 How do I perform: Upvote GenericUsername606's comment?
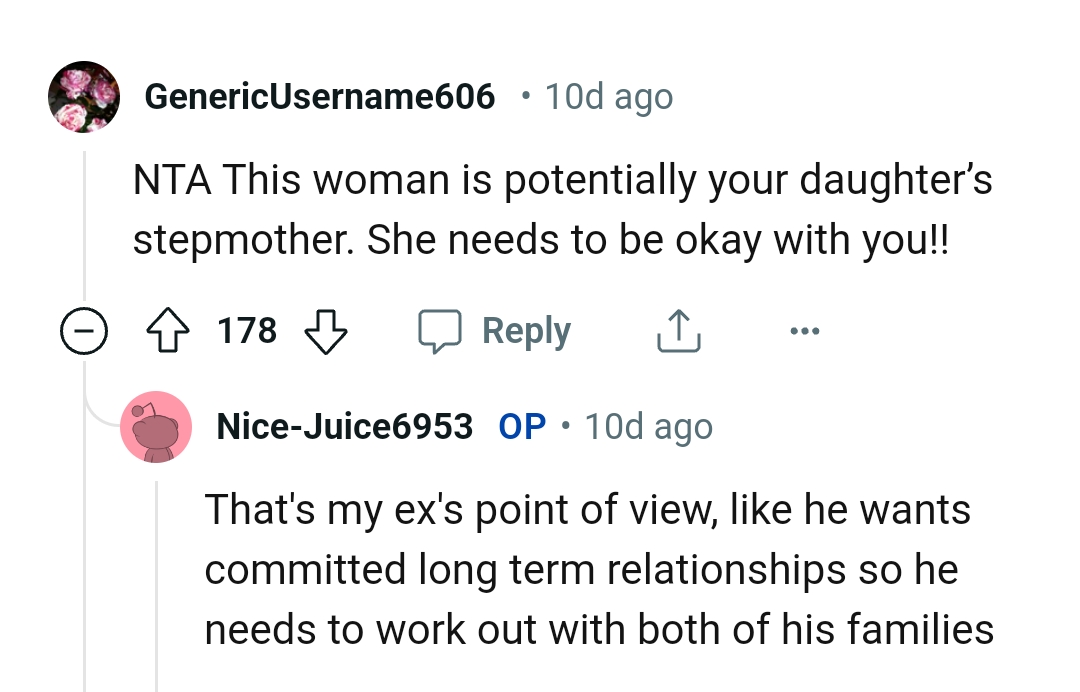point(168,330)
